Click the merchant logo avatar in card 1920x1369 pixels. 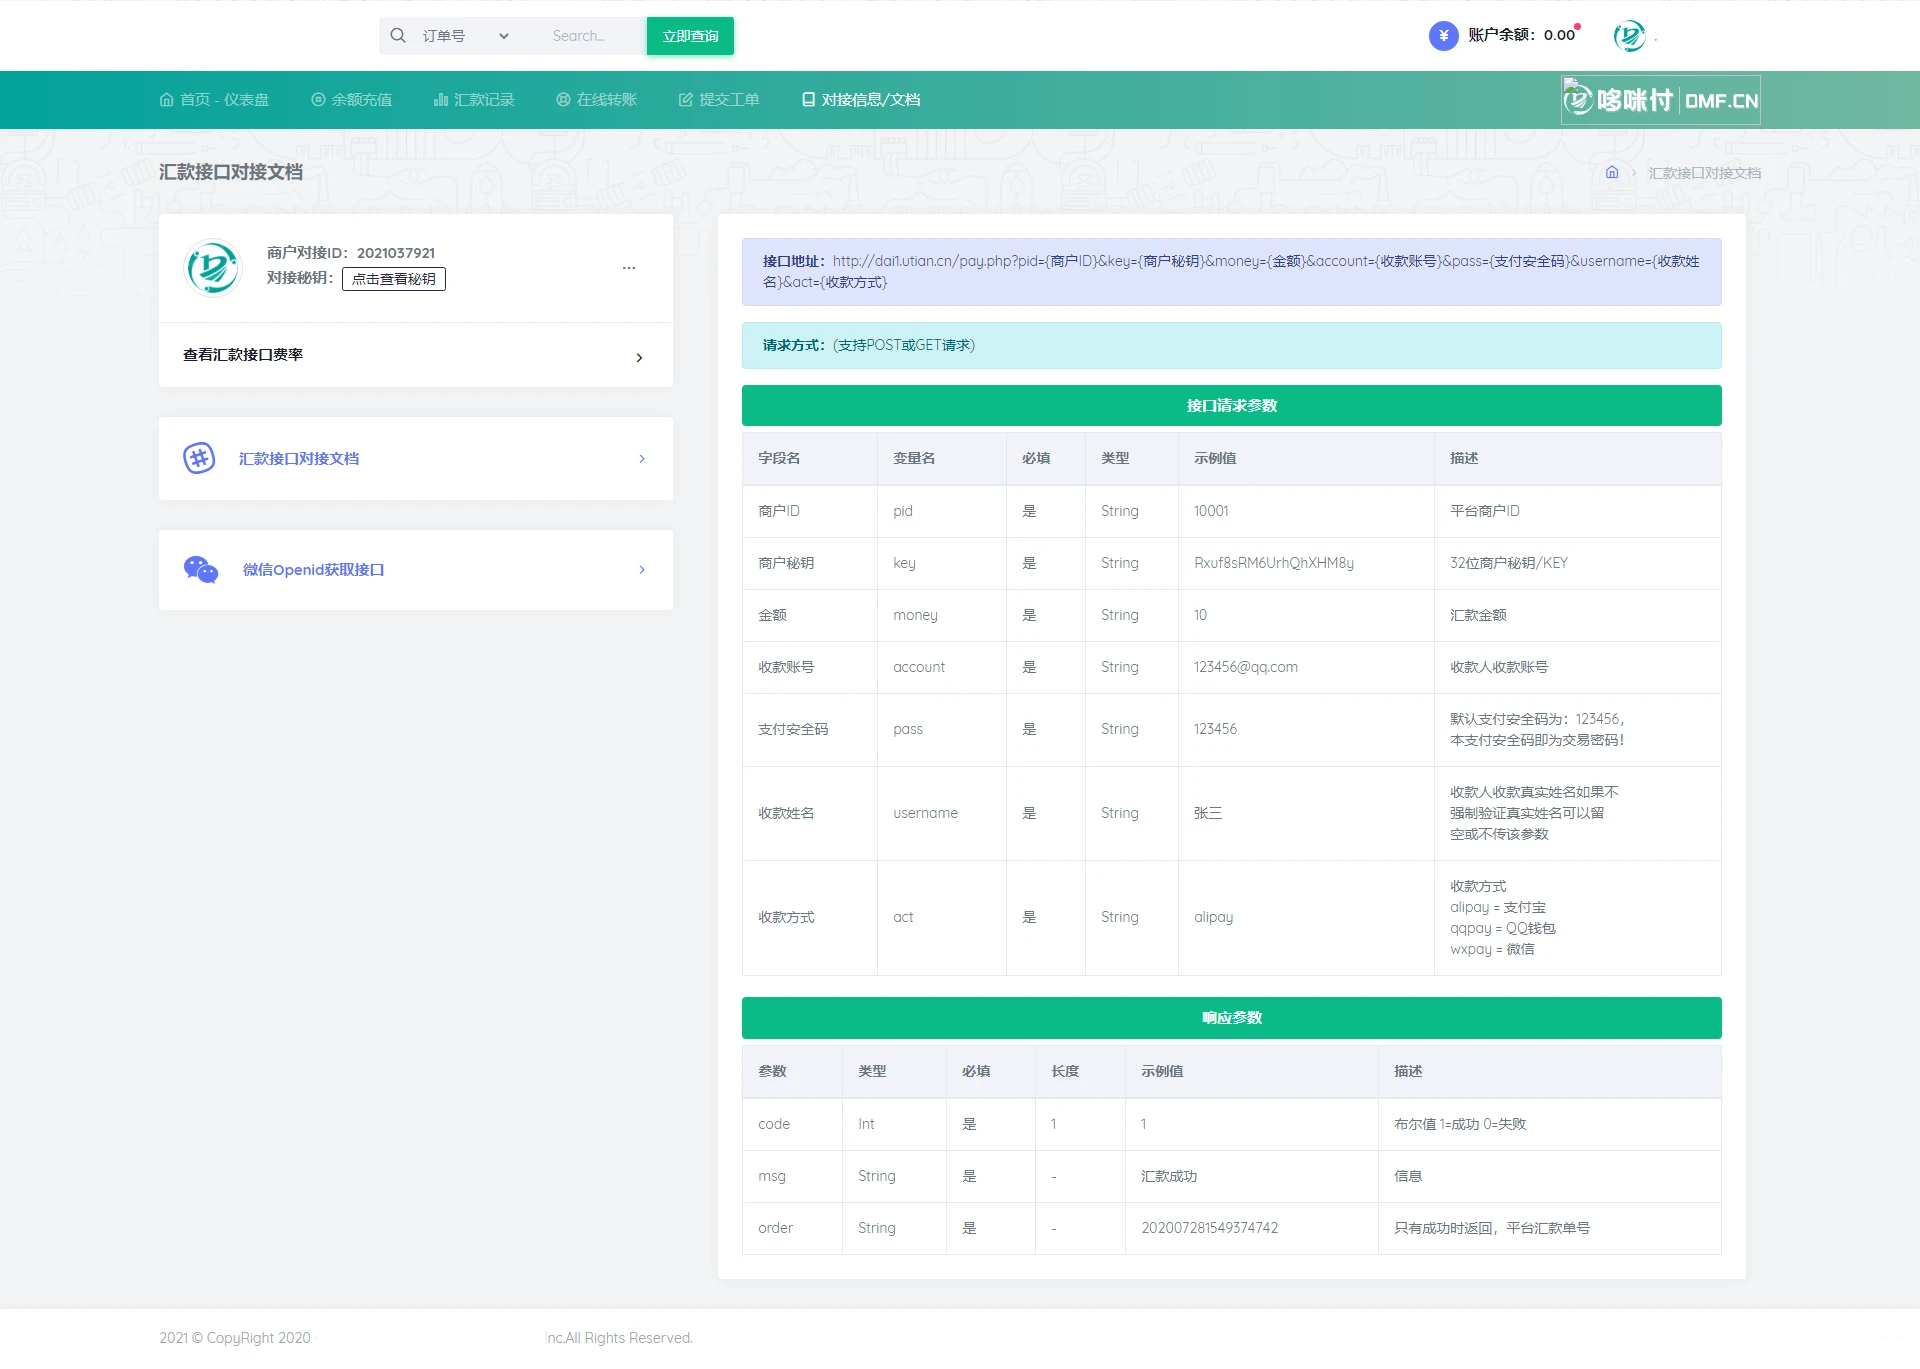pos(213,268)
